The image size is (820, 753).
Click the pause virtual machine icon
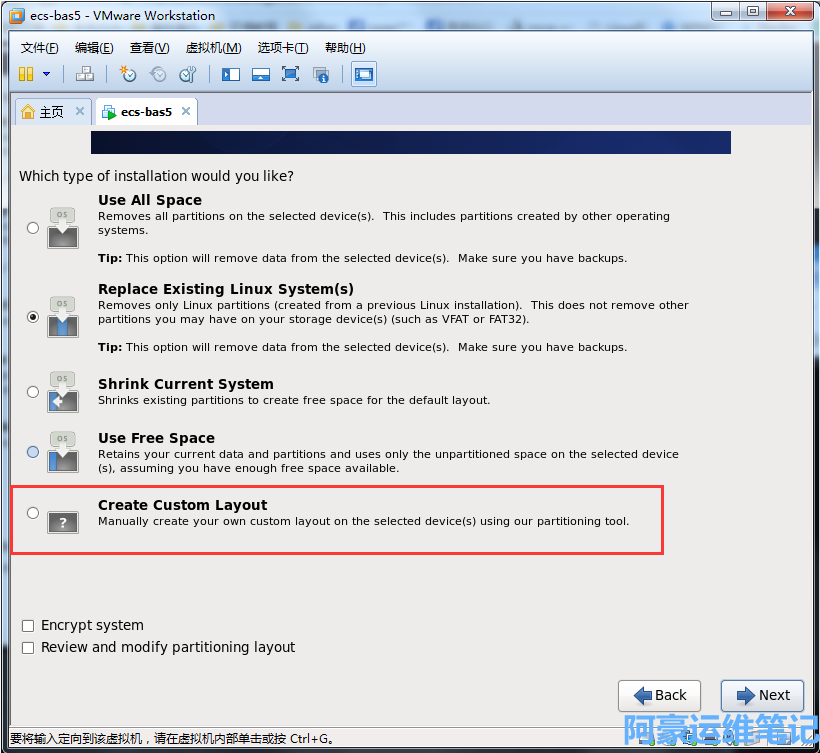click(x=26, y=74)
